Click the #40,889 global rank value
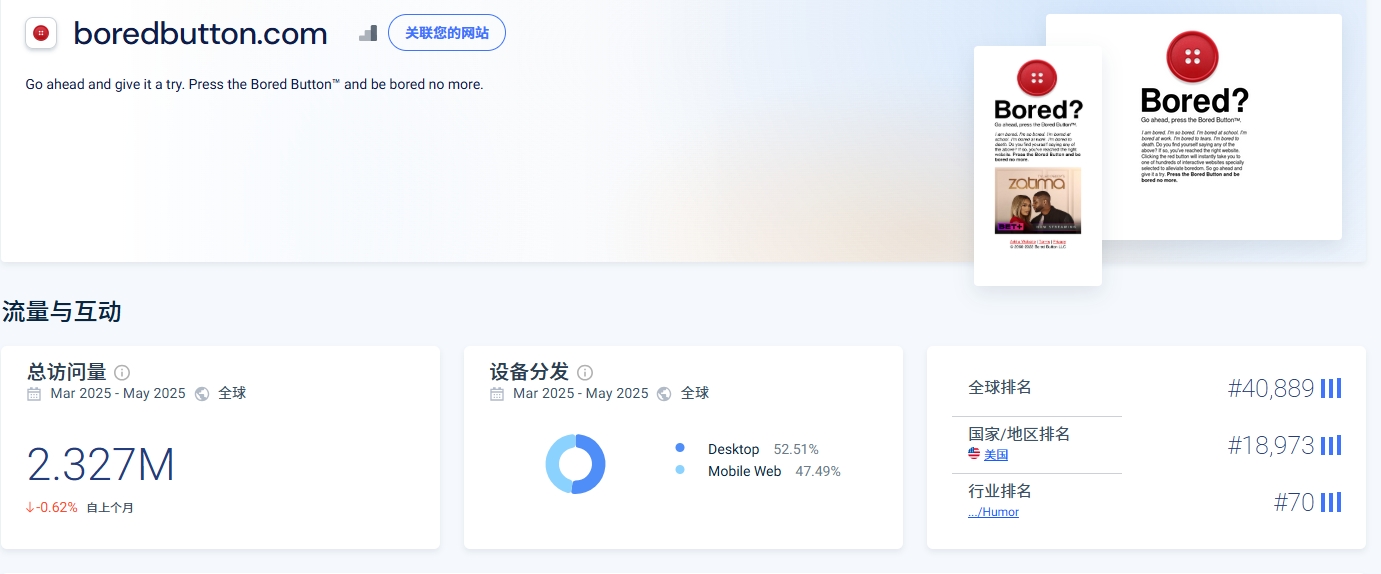 pos(1270,389)
